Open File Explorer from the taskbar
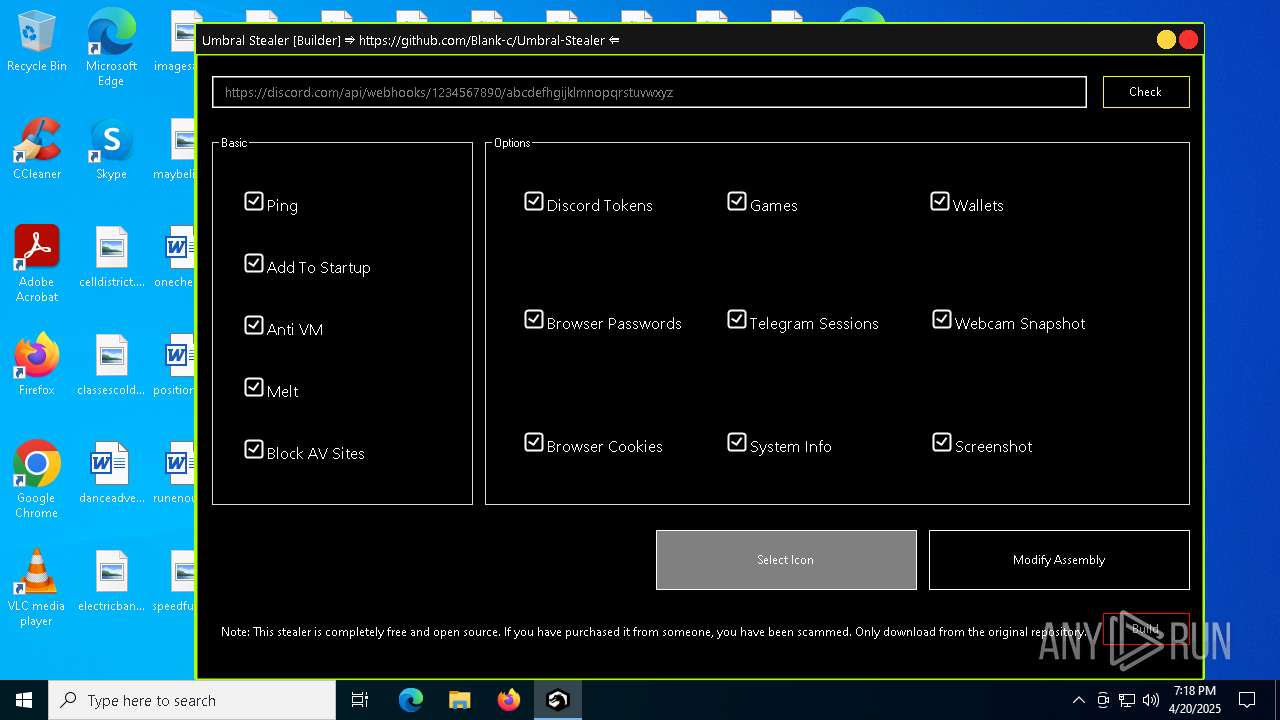 pyautogui.click(x=460, y=700)
